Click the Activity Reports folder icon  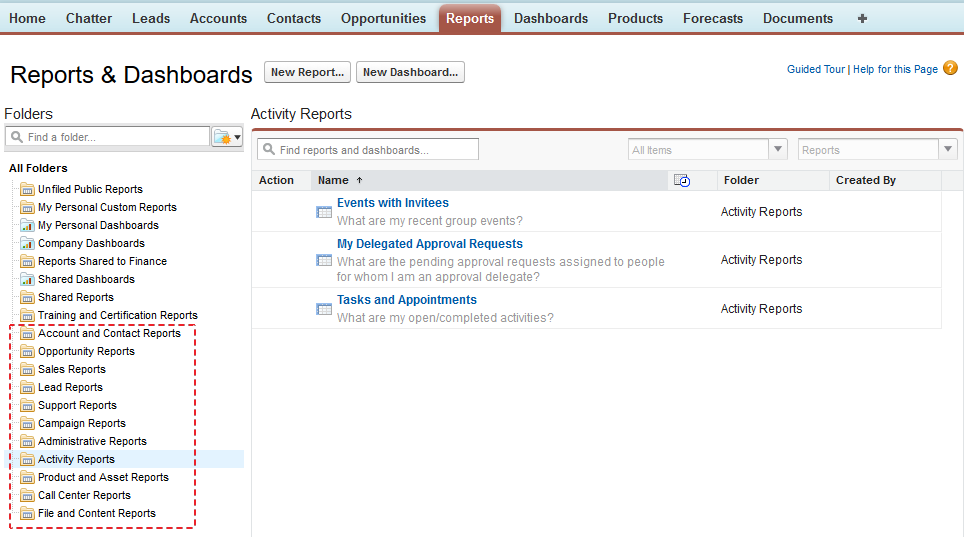27,459
